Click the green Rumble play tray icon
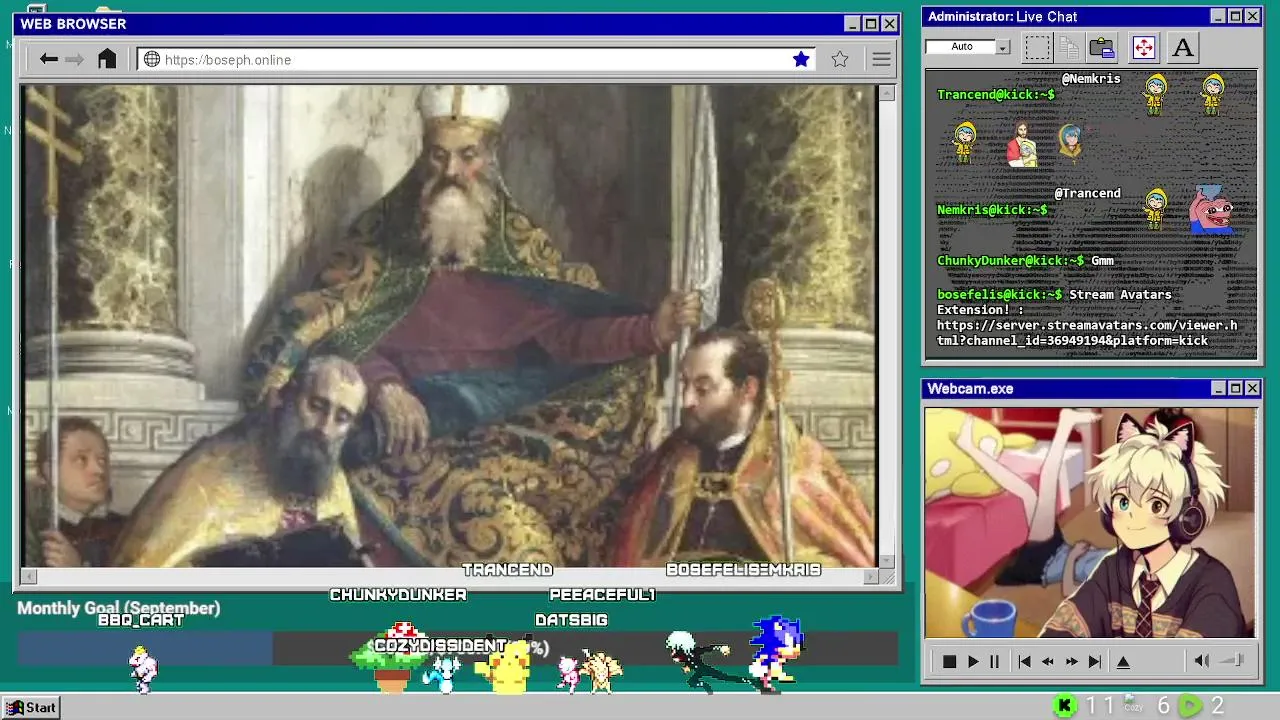This screenshot has height=720, width=1280. (x=1190, y=706)
